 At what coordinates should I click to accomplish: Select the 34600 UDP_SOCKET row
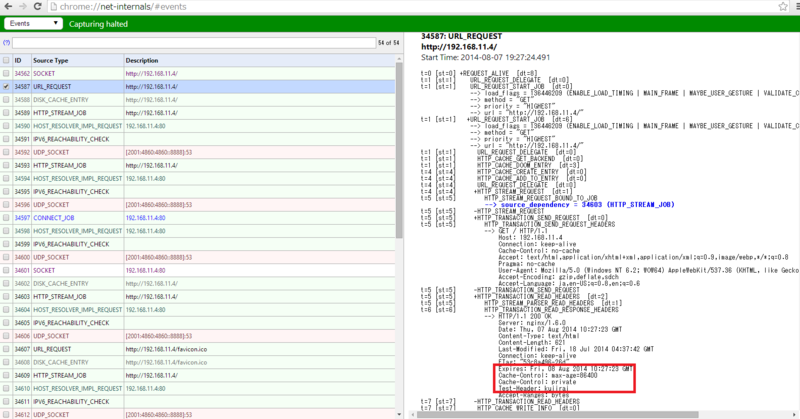tap(197, 257)
